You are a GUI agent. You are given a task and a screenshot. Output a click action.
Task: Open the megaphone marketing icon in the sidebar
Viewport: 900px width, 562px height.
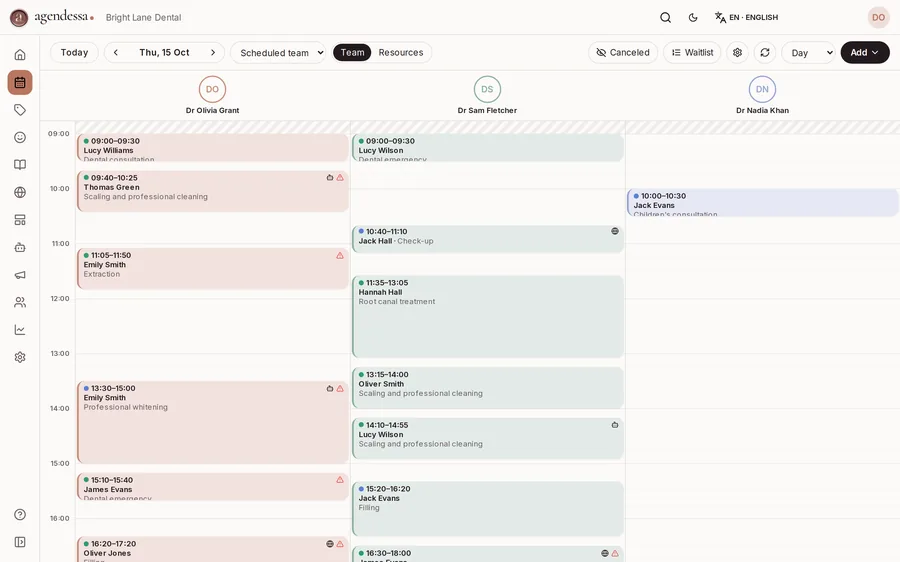point(20,275)
